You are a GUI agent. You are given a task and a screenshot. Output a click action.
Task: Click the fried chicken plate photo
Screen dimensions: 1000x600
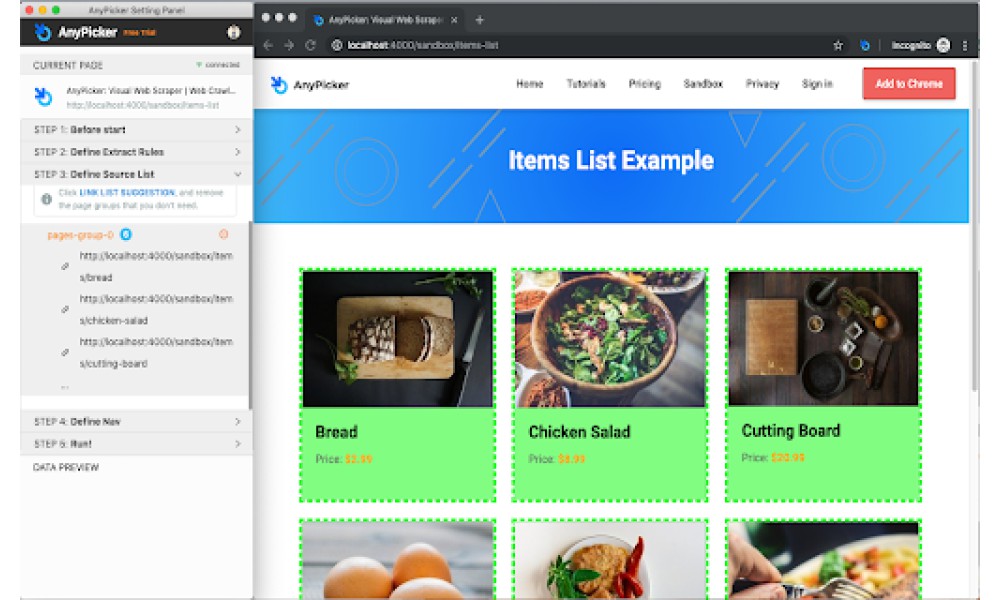[610, 560]
